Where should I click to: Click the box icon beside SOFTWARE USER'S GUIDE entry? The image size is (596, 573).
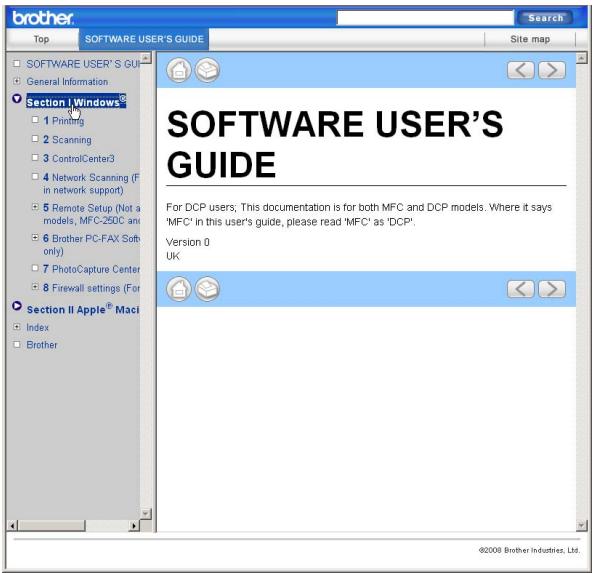click(17, 63)
